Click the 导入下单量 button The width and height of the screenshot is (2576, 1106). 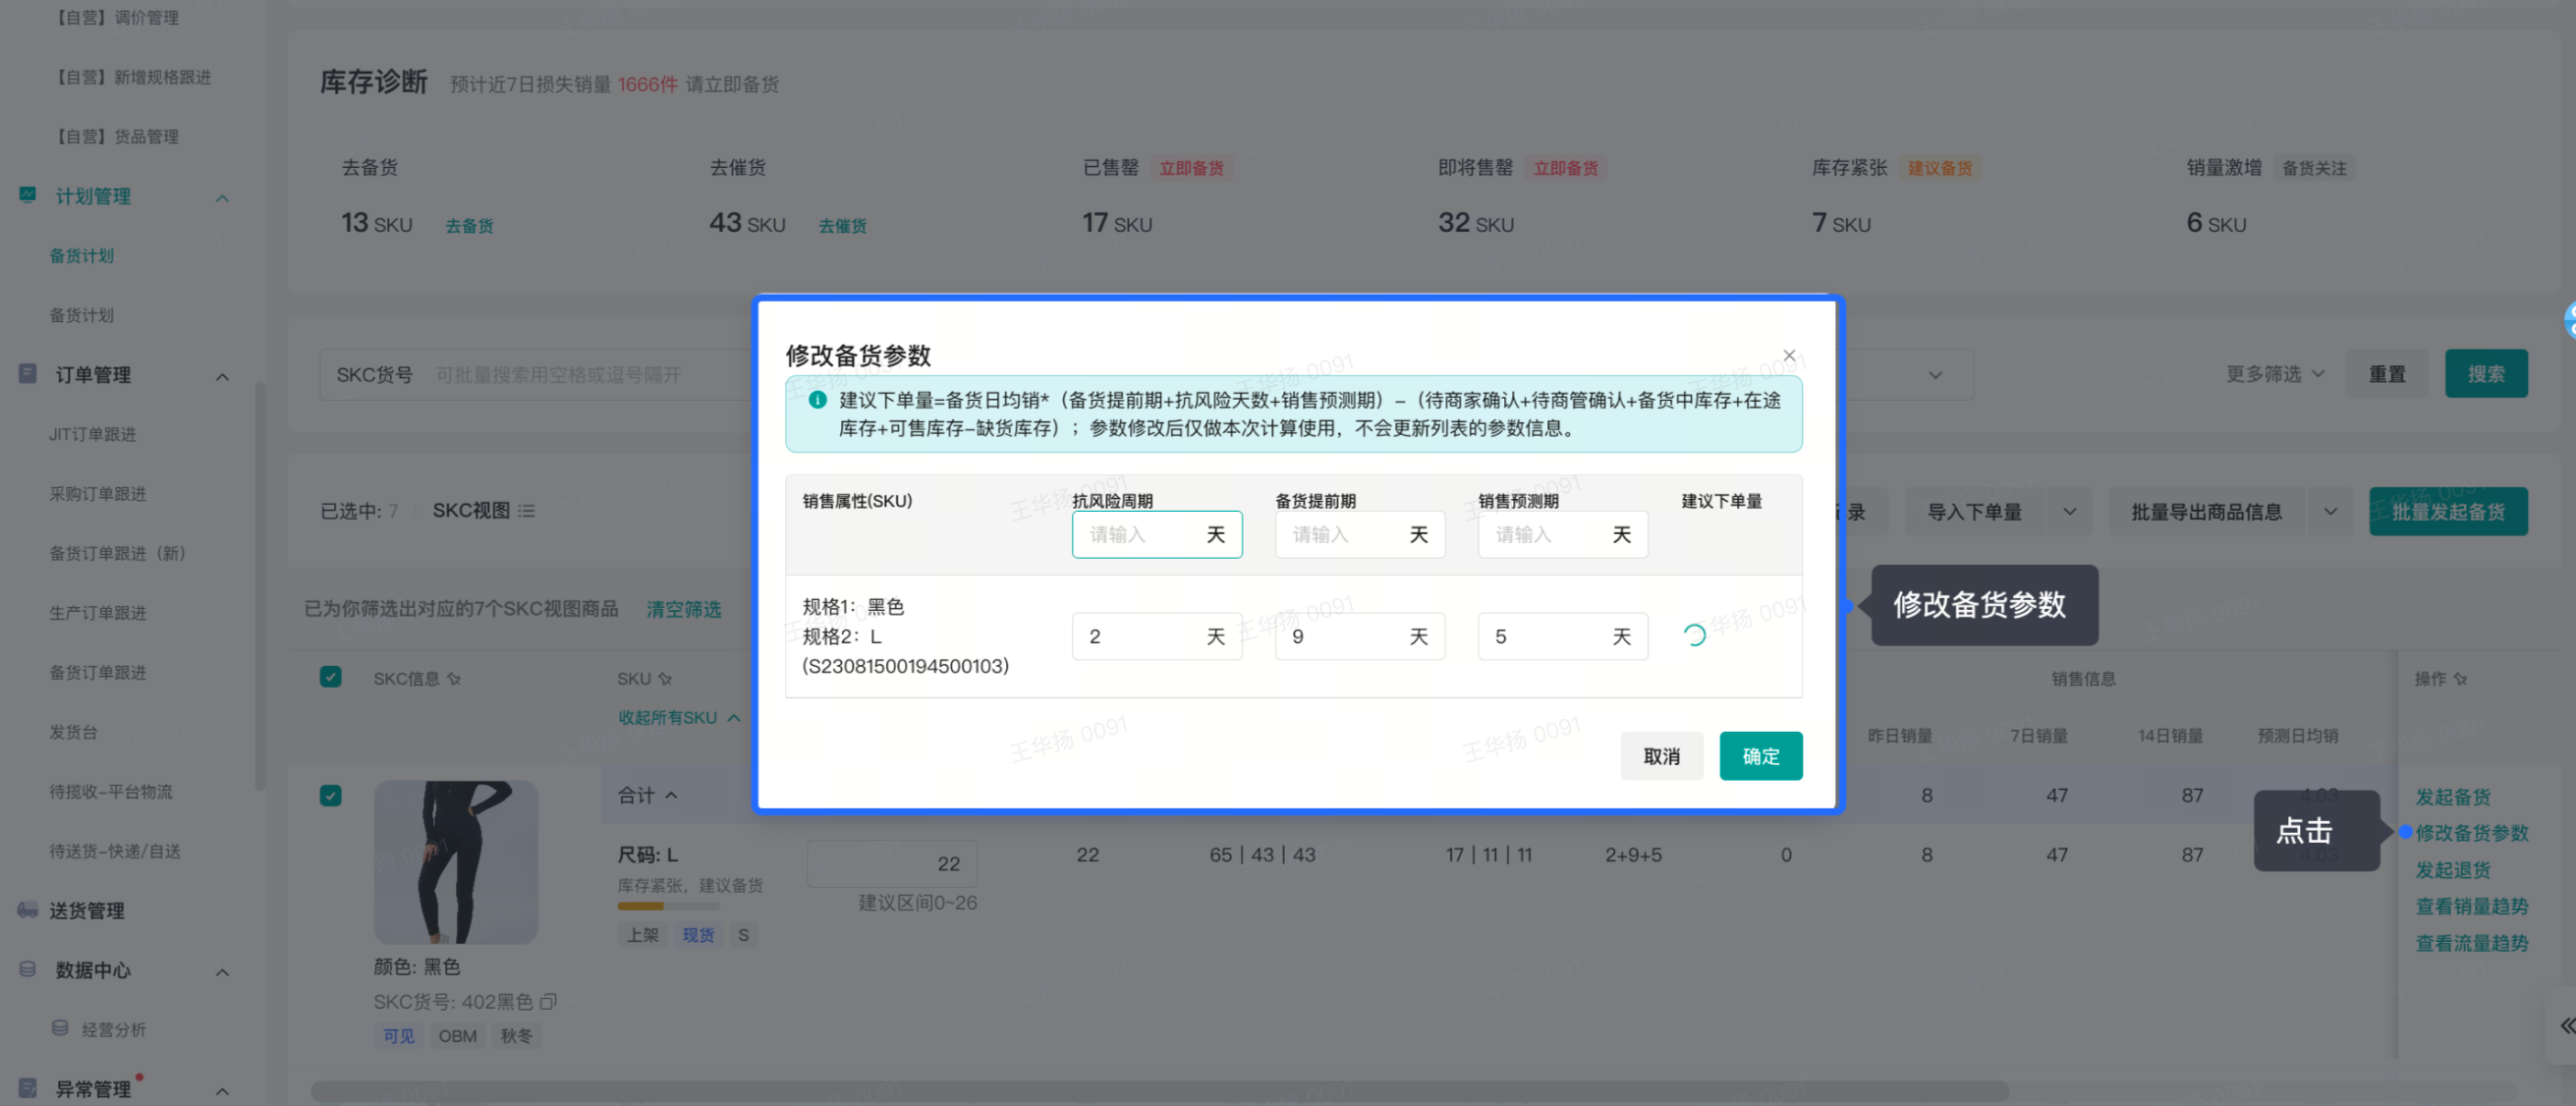point(1975,511)
